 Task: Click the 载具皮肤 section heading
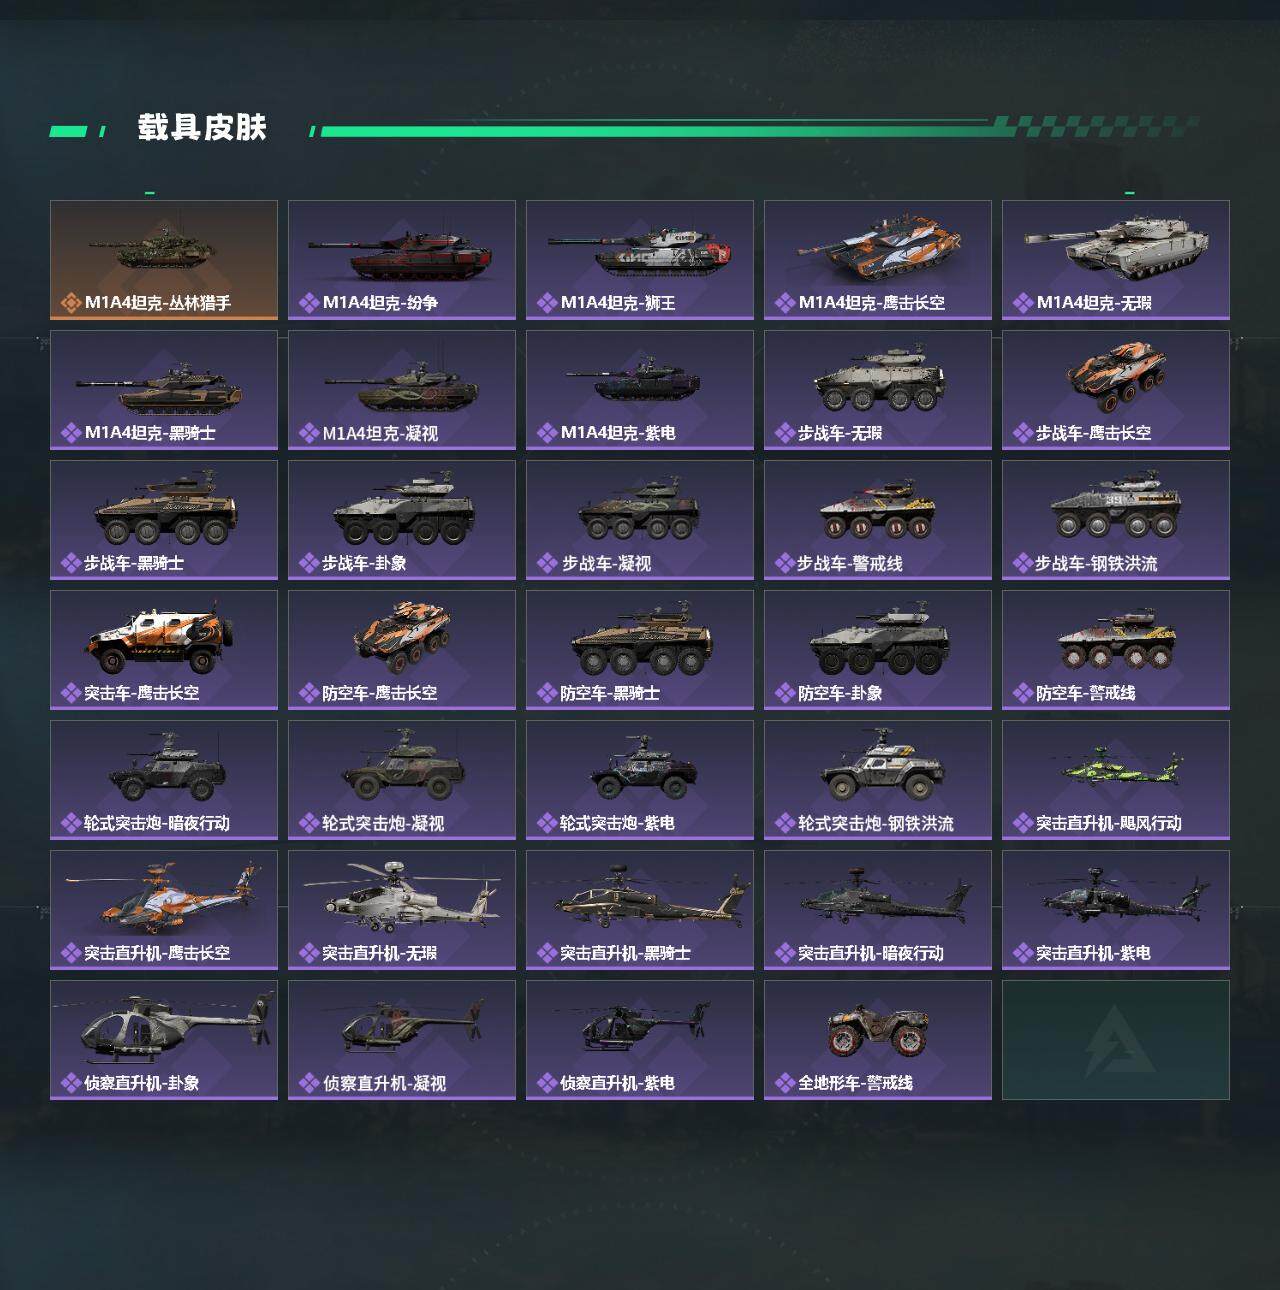point(202,128)
